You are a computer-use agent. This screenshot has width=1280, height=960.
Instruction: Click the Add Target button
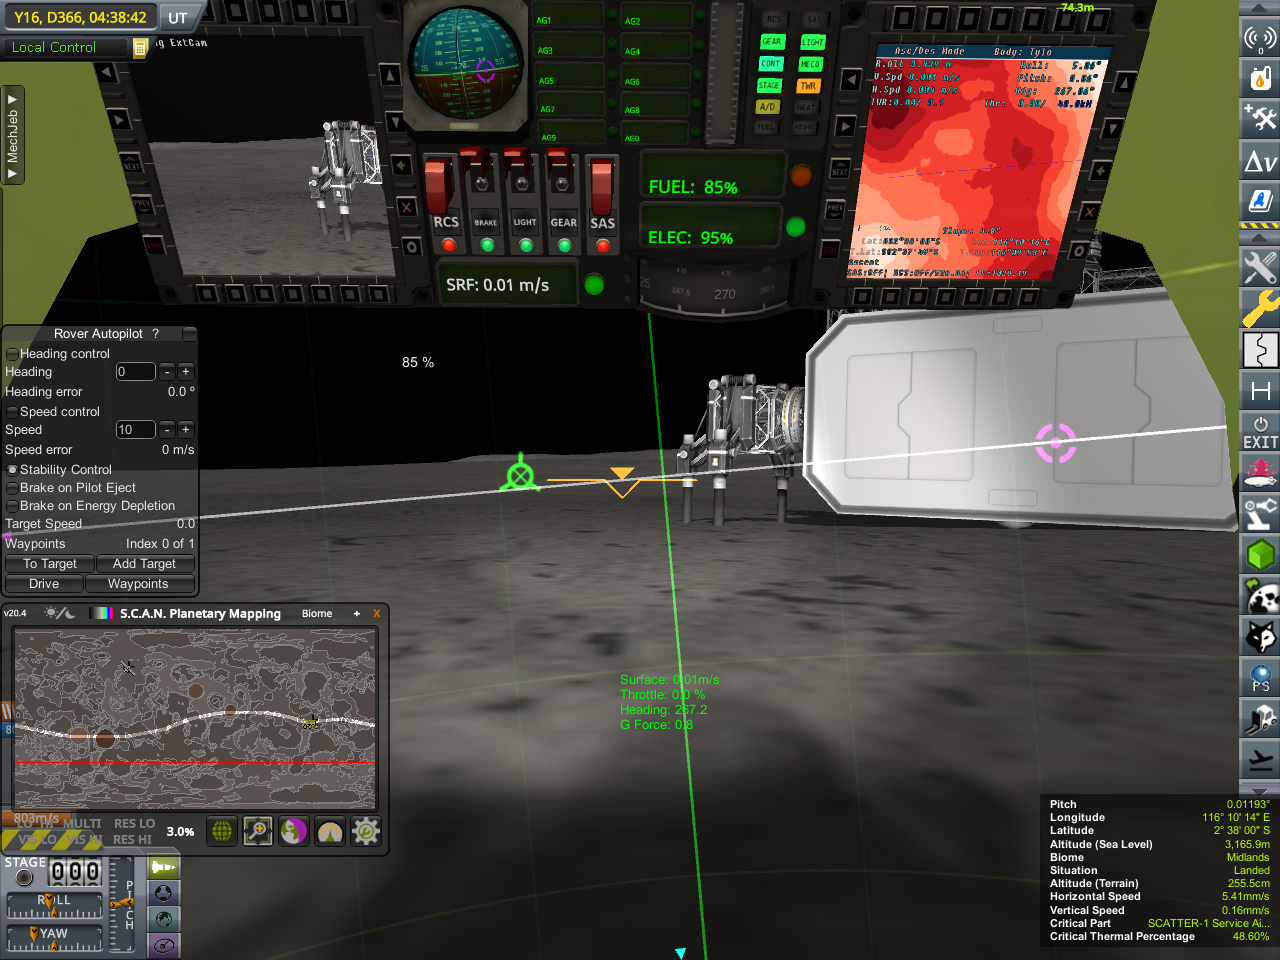pos(144,564)
